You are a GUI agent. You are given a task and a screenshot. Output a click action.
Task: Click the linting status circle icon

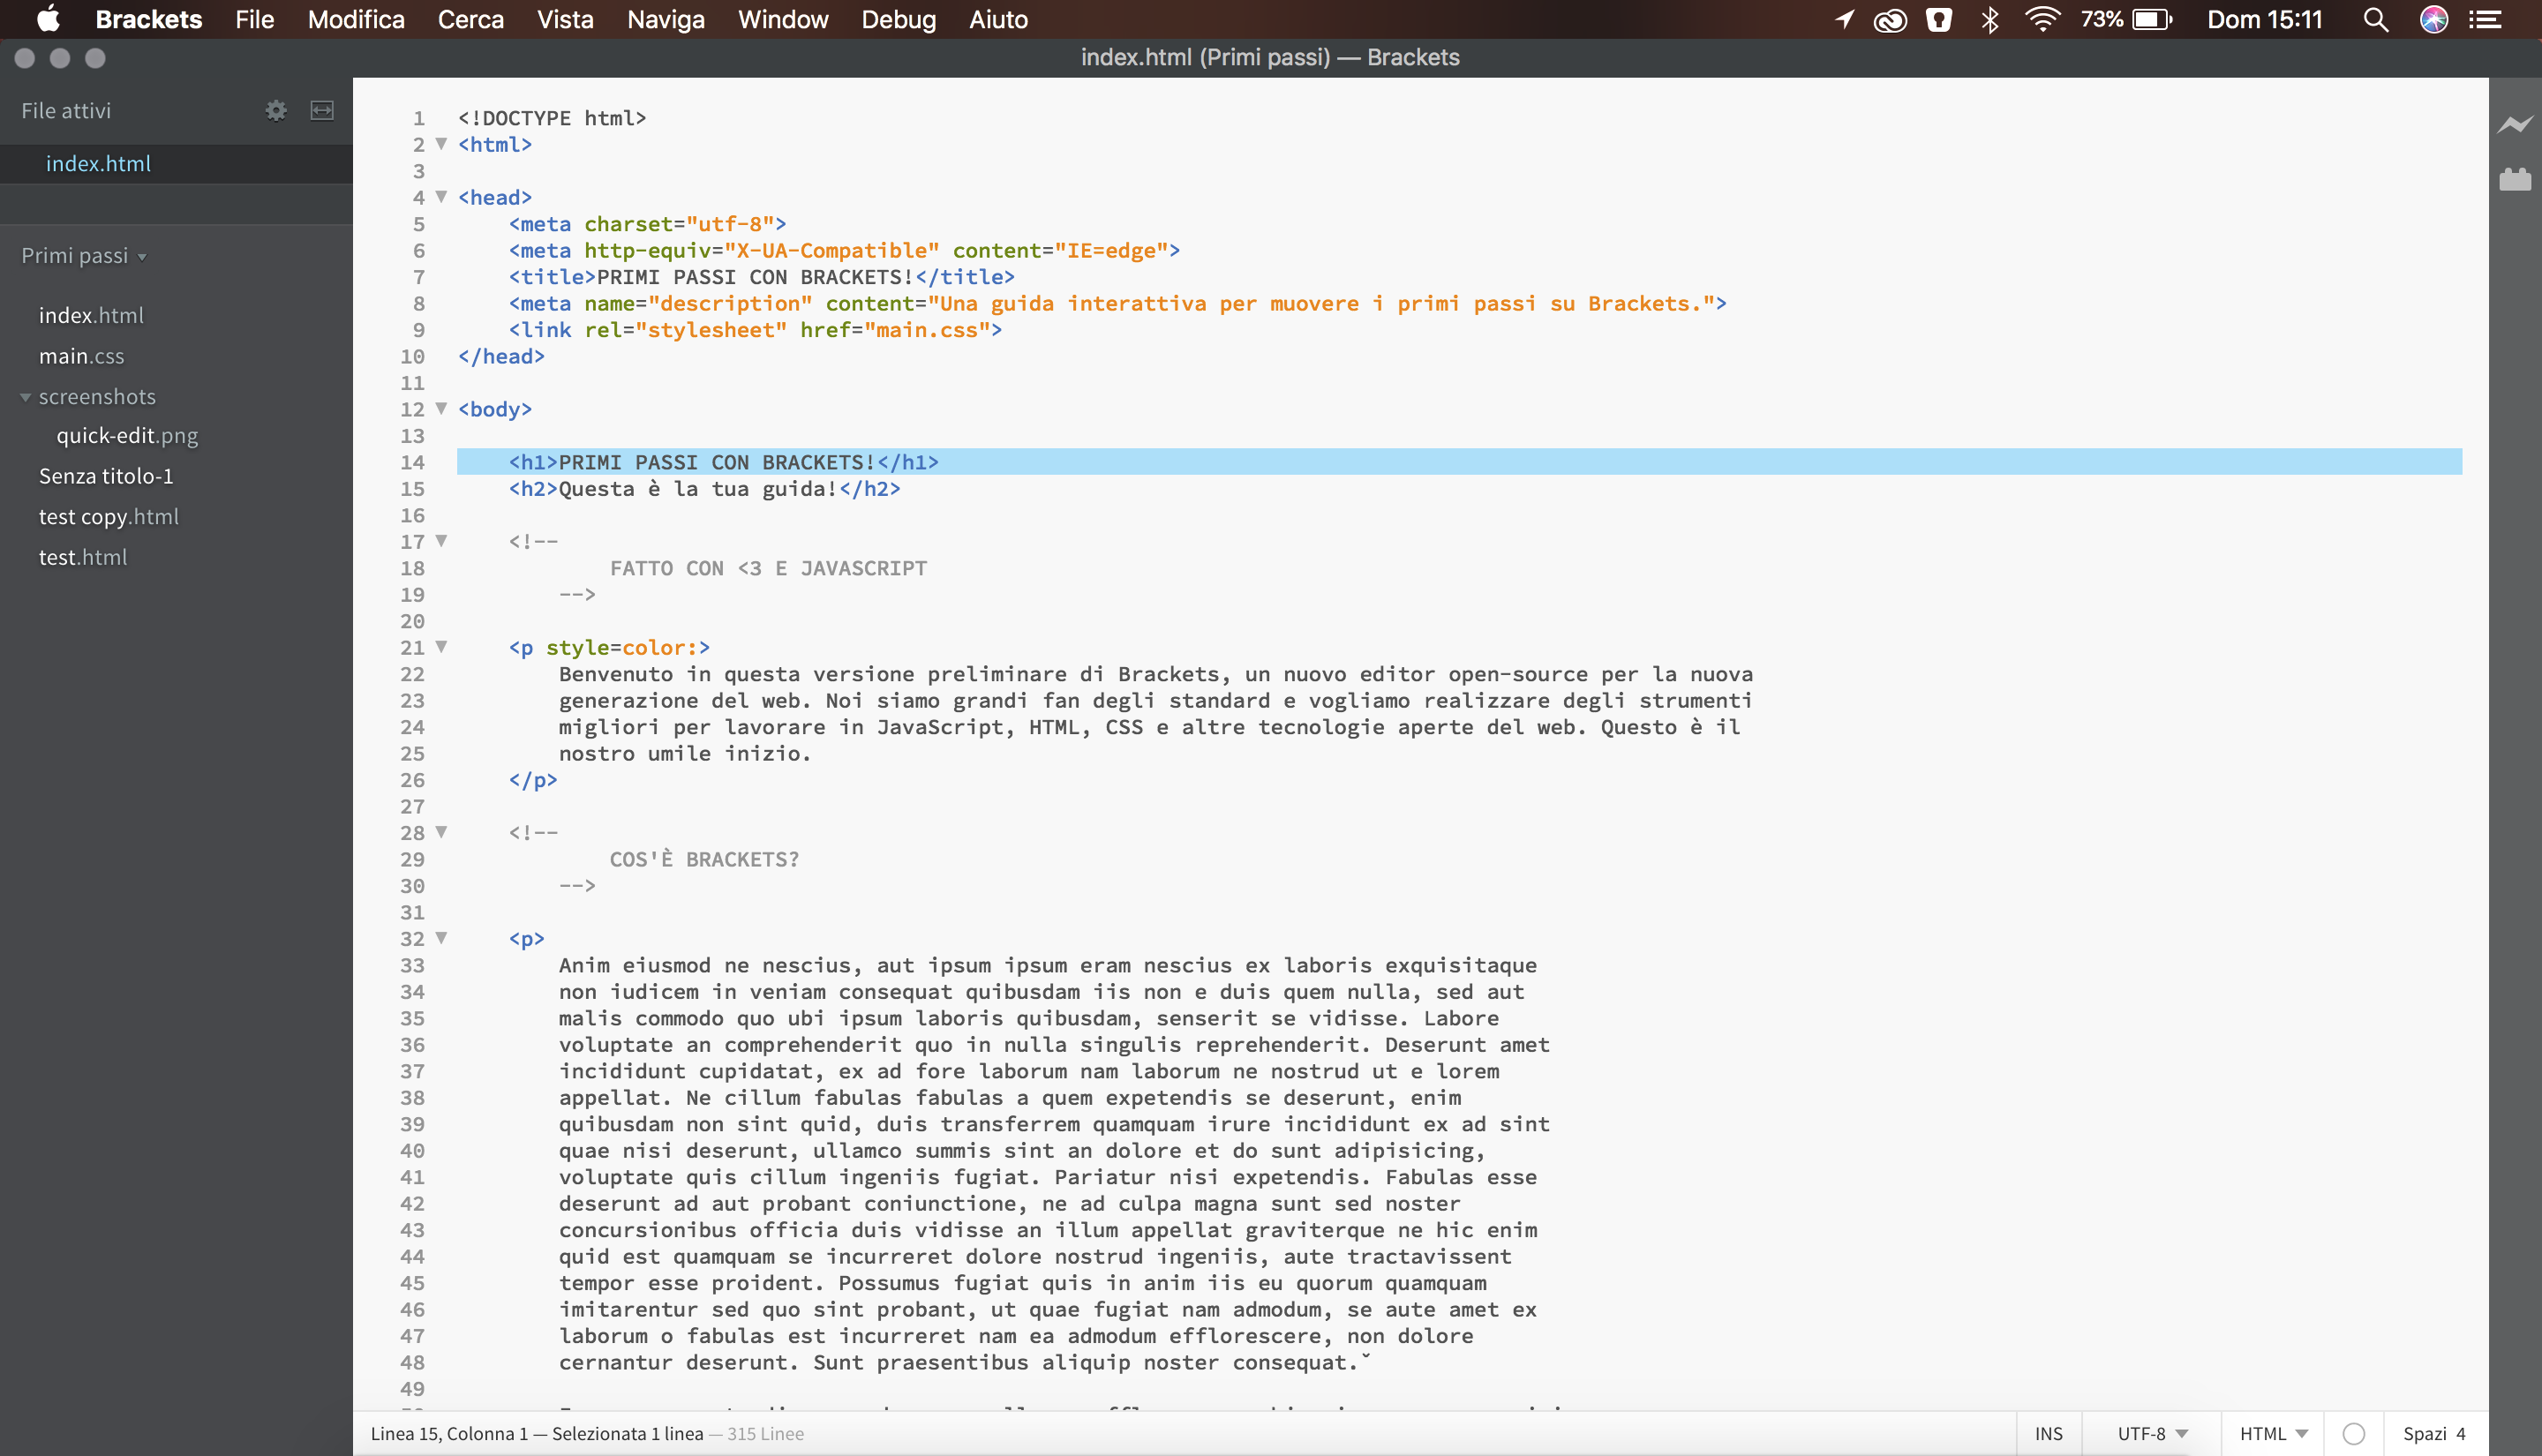[x=2353, y=1433]
